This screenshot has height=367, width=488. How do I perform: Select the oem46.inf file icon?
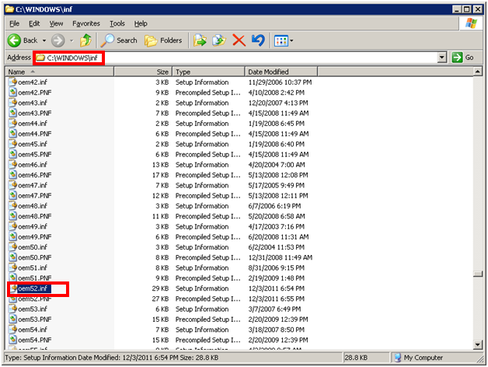(x=13, y=164)
